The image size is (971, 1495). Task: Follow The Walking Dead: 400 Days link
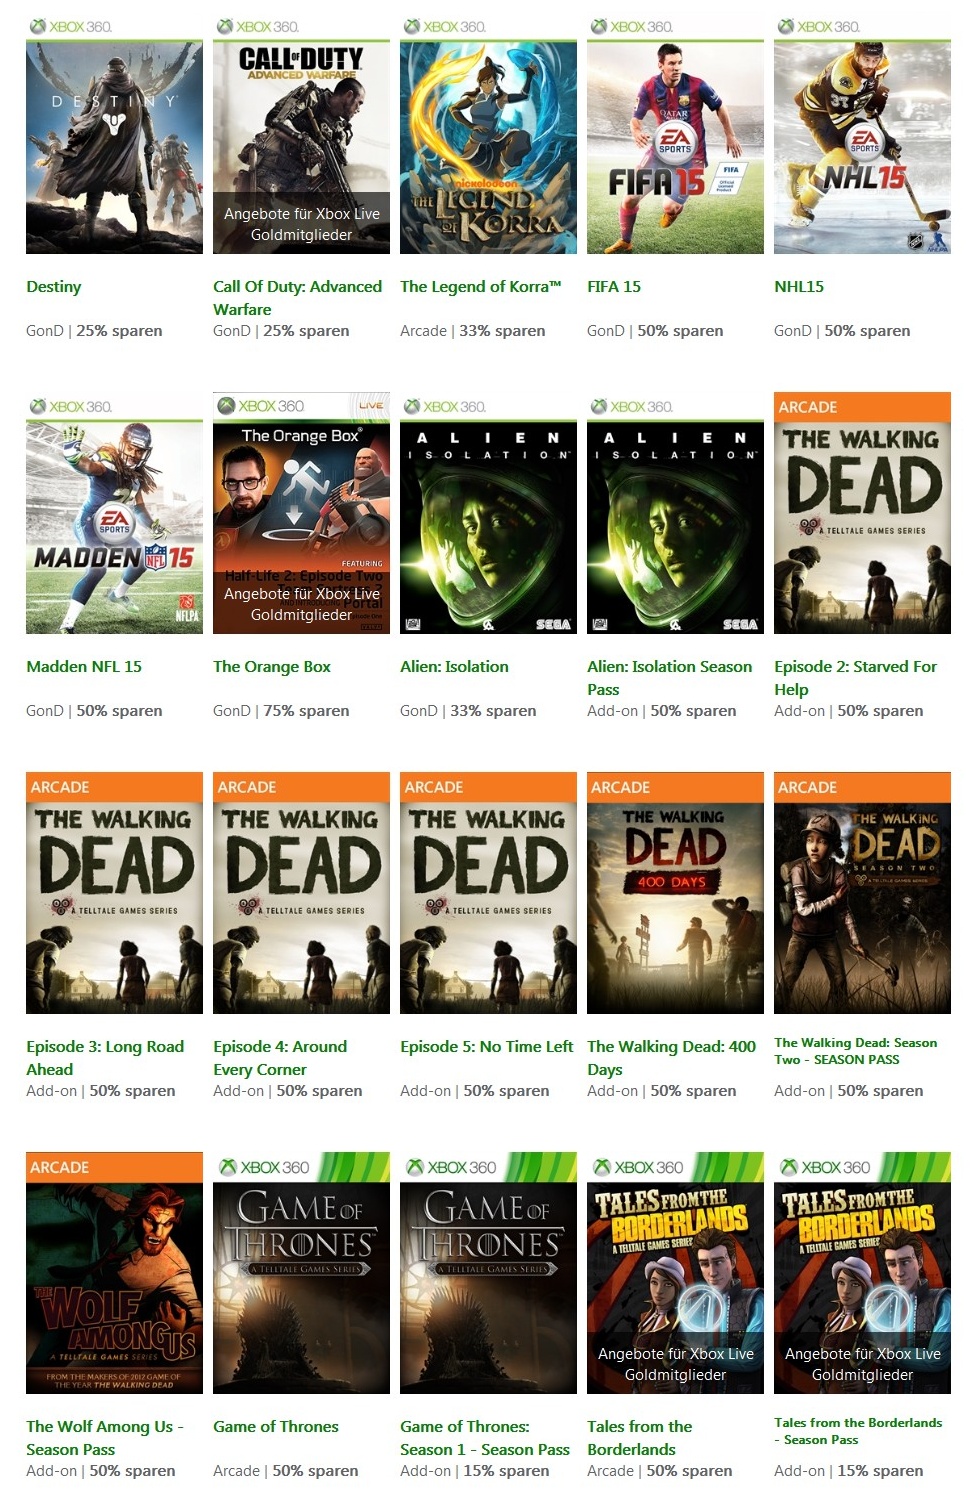pyautogui.click(x=672, y=1058)
